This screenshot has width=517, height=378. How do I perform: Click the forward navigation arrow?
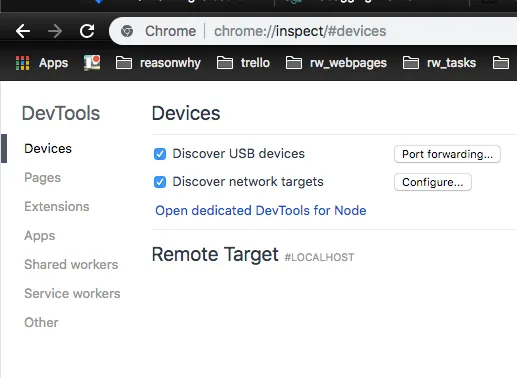coord(55,31)
